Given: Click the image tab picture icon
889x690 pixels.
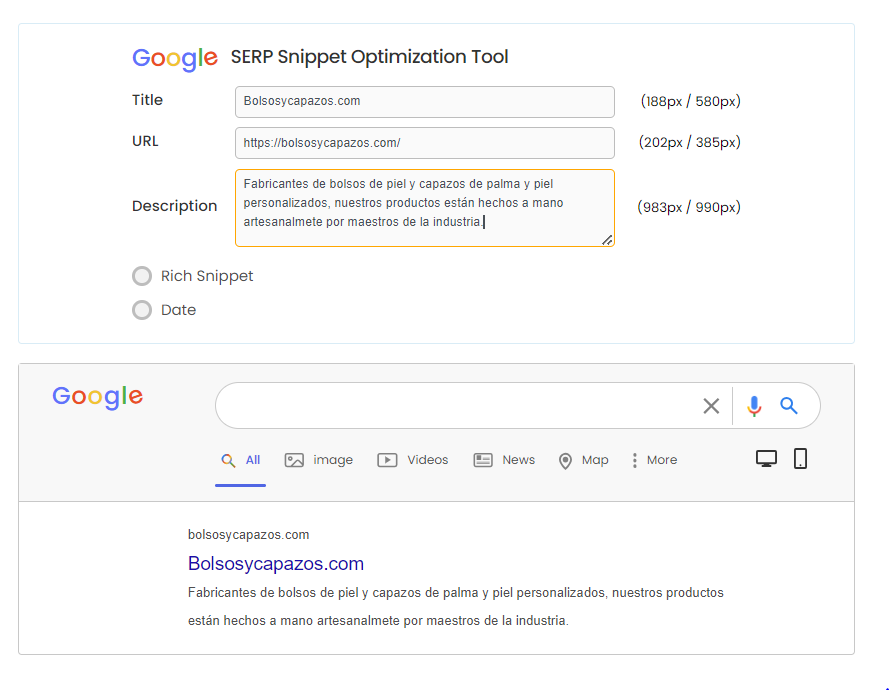Looking at the screenshot, I should click(x=294, y=460).
